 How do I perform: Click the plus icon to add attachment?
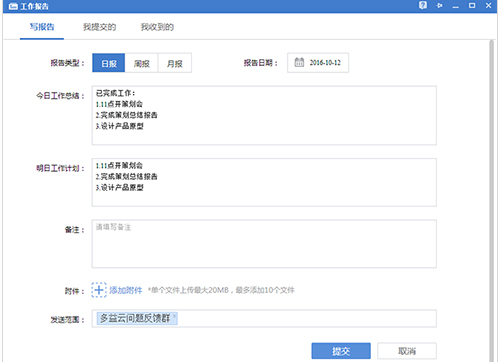point(99,290)
